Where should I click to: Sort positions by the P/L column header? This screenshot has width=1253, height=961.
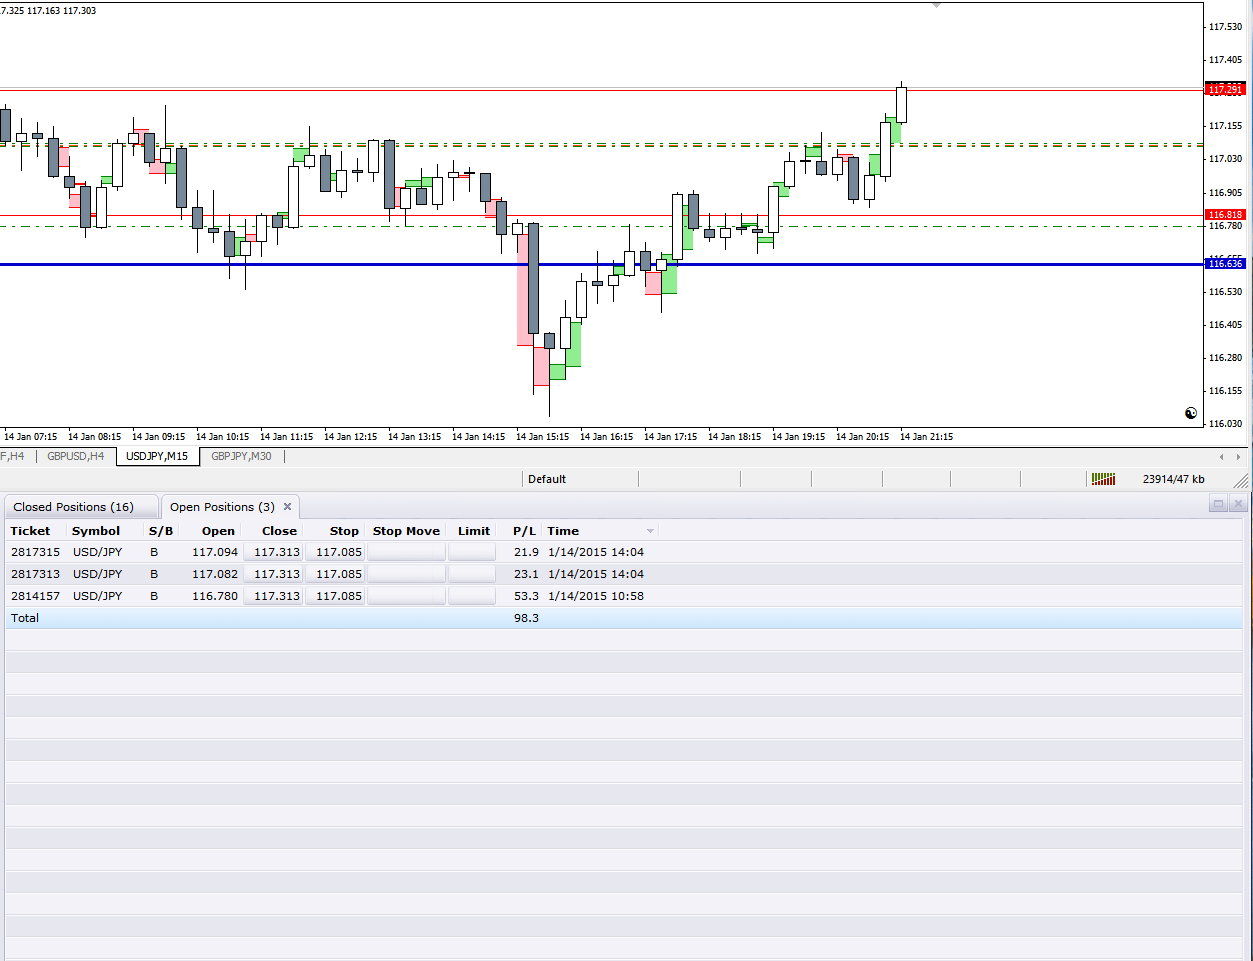click(x=524, y=531)
